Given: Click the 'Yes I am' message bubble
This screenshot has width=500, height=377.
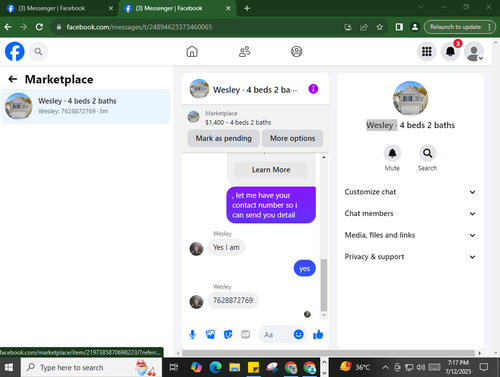Looking at the screenshot, I should [226, 247].
